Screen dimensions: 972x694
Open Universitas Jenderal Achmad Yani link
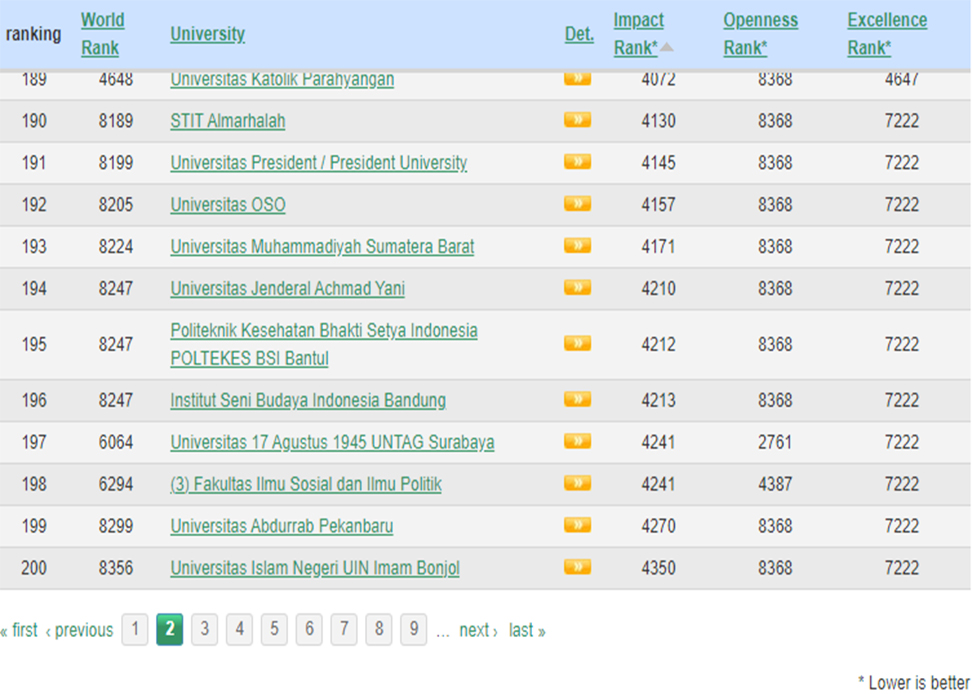(x=288, y=288)
